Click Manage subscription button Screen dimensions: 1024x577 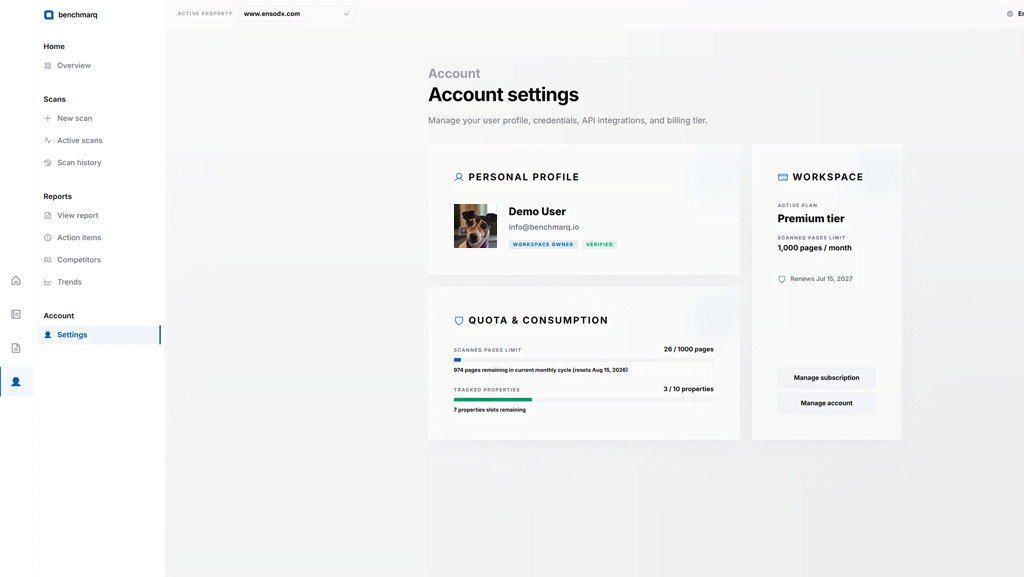[826, 378]
